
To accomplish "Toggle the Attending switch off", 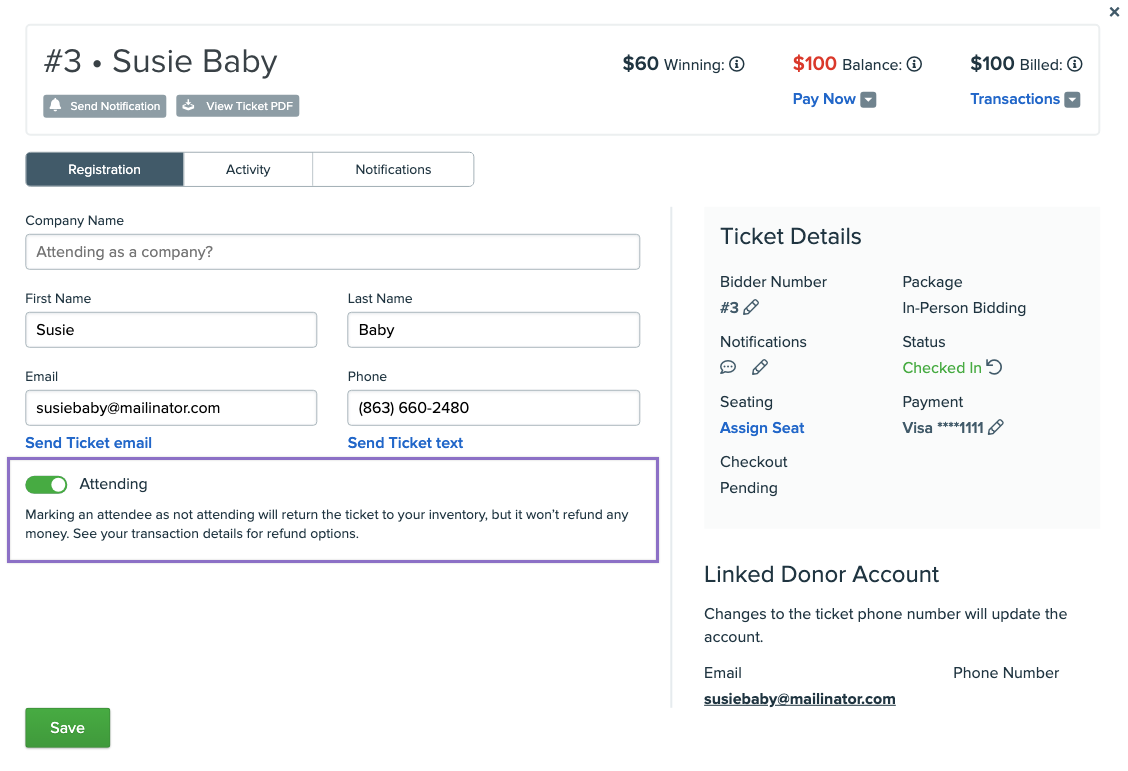I will point(46,485).
